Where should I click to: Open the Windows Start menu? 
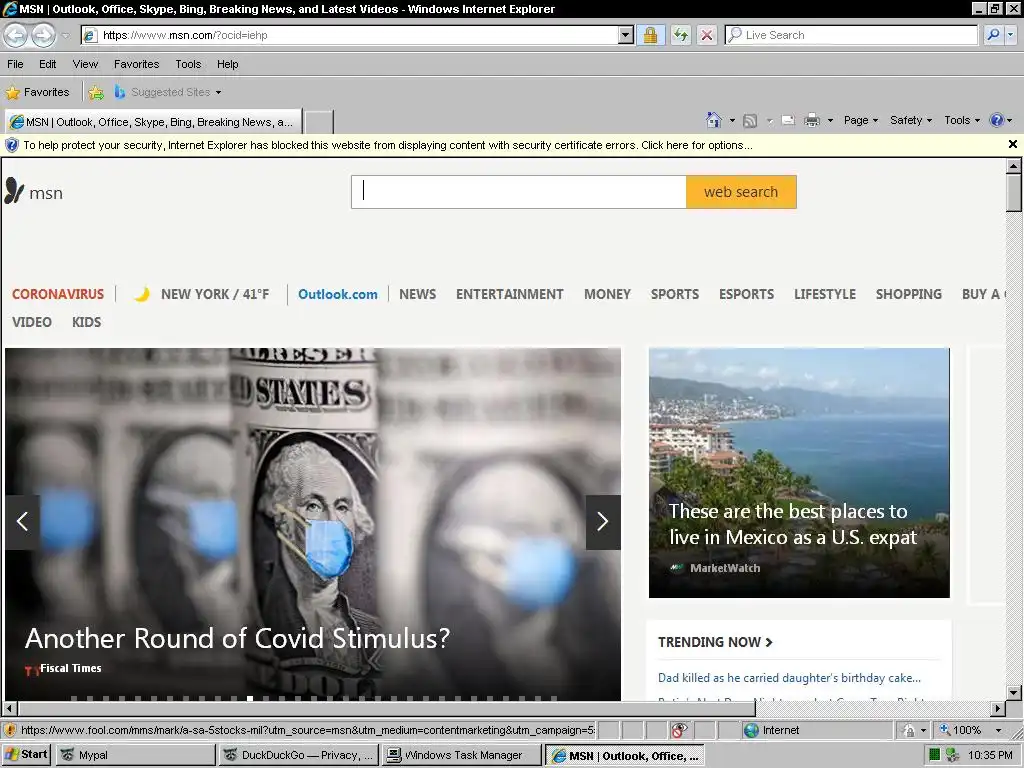pyautogui.click(x=26, y=755)
